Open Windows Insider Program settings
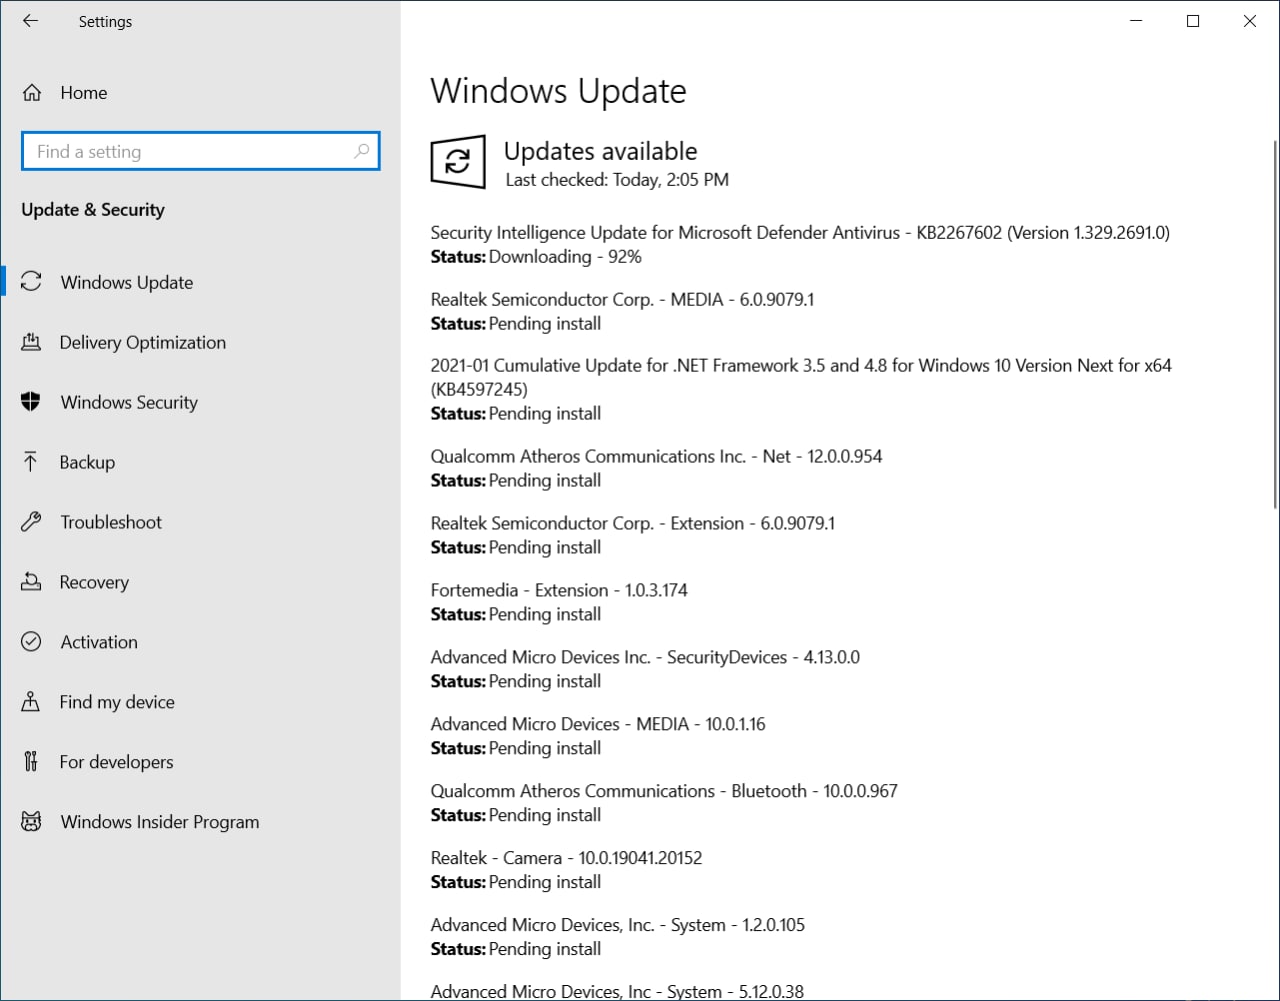The height and width of the screenshot is (1001, 1280). pos(200,822)
